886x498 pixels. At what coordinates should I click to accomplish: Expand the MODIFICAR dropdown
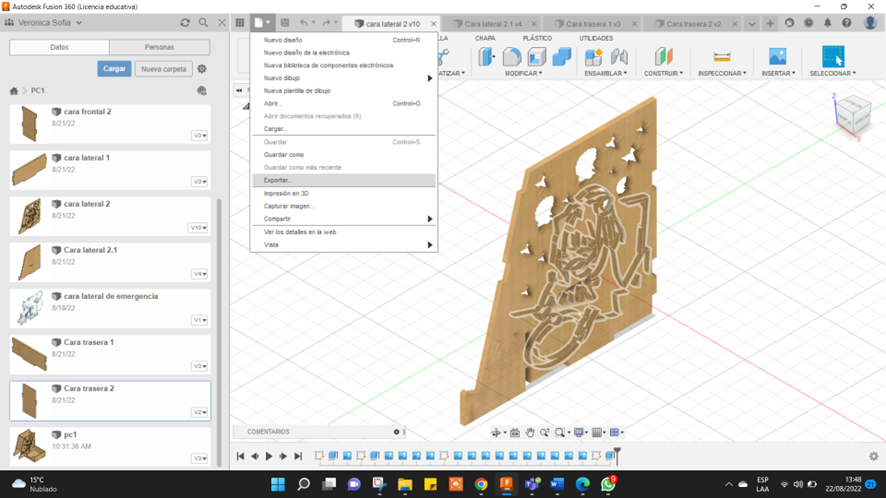click(523, 73)
